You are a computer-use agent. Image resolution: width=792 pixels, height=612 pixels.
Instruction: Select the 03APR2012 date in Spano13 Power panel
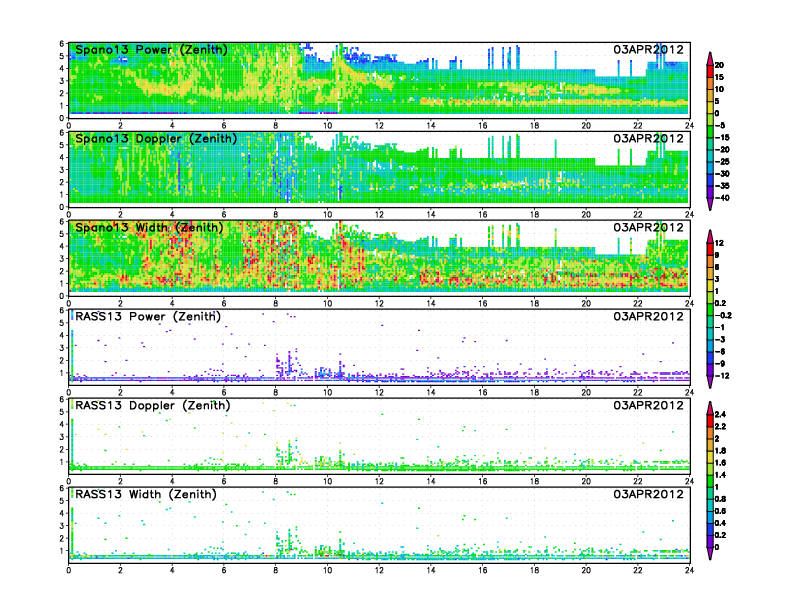point(648,49)
